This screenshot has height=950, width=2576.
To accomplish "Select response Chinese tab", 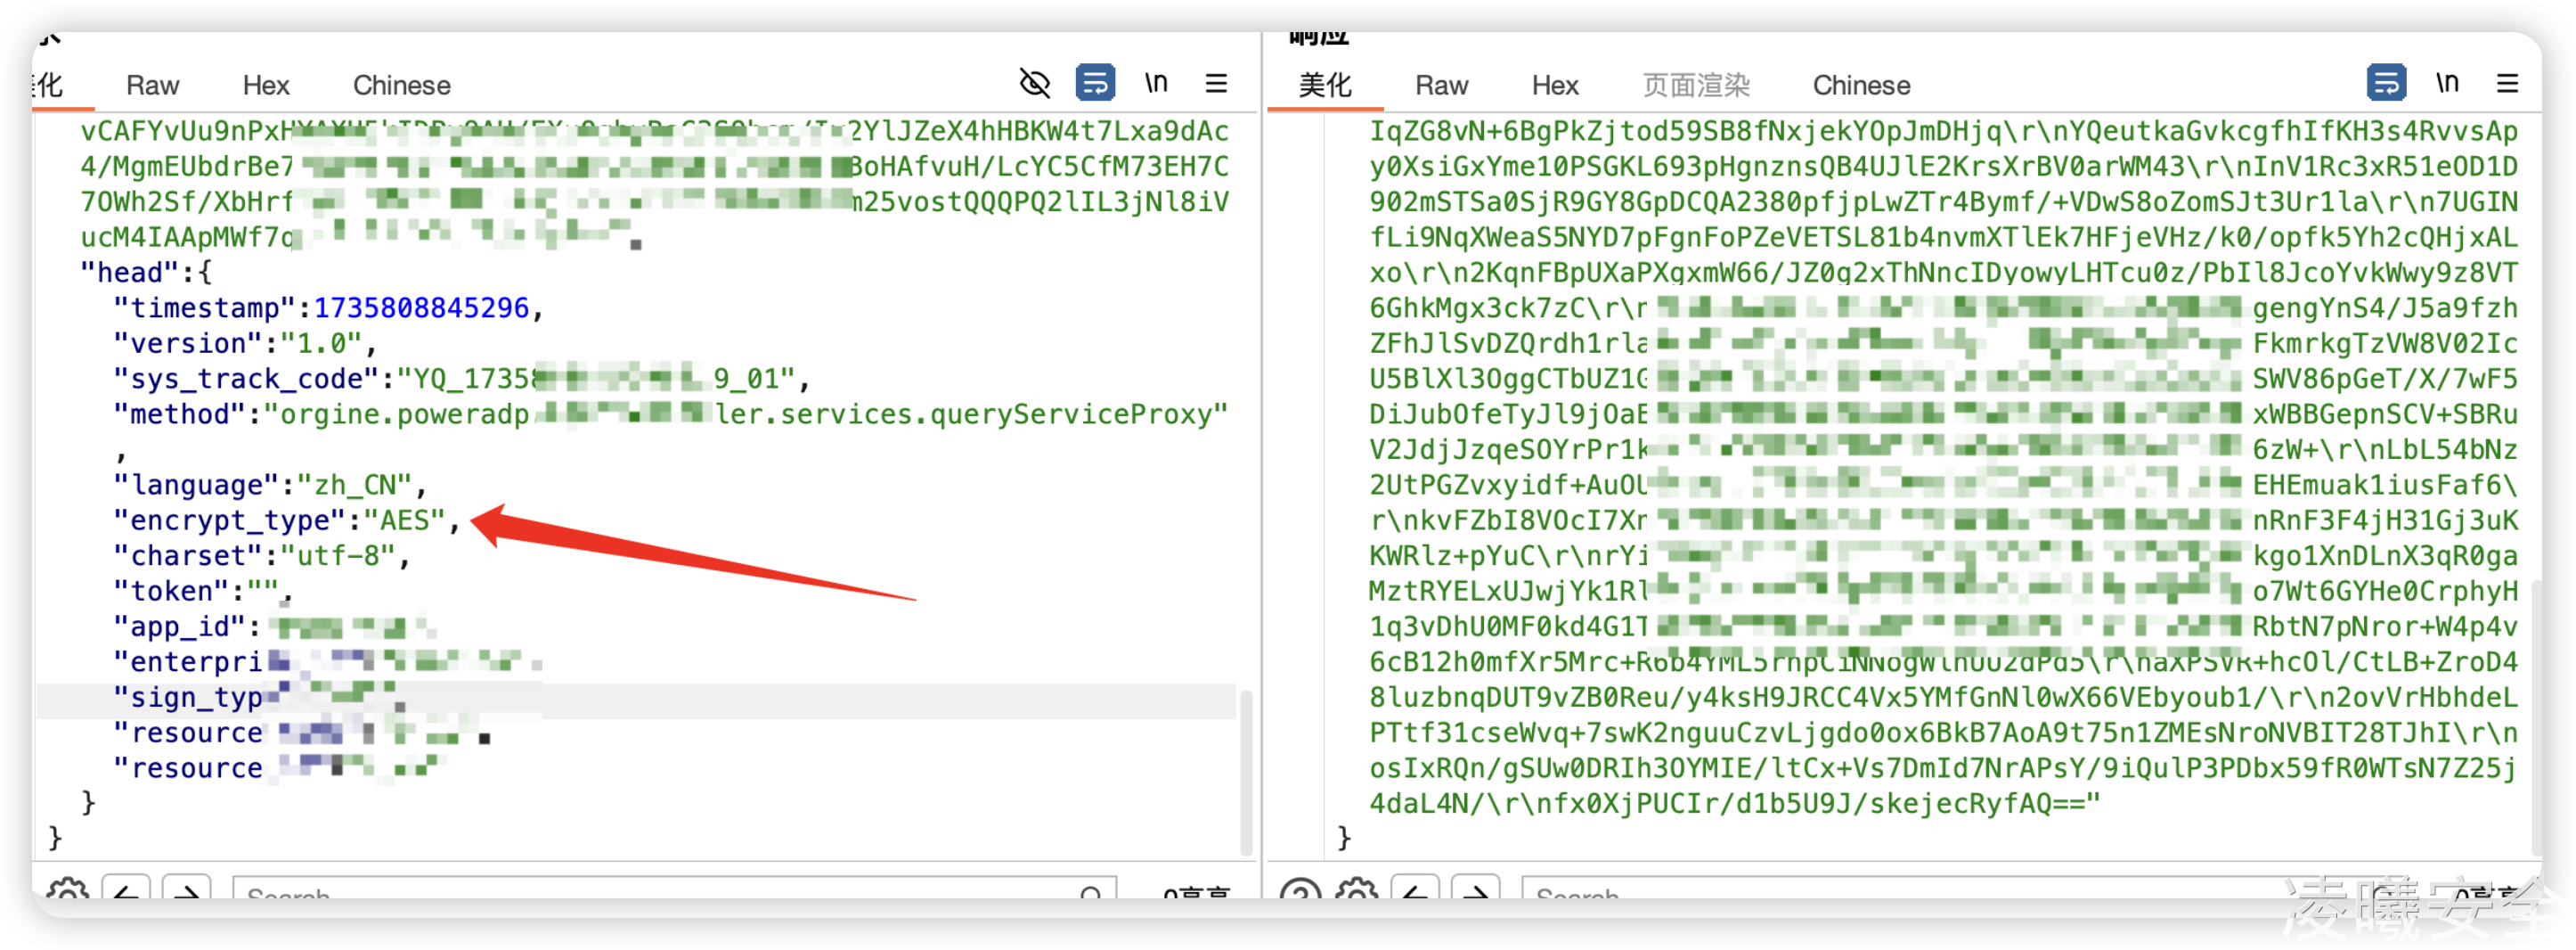I will point(1861,86).
